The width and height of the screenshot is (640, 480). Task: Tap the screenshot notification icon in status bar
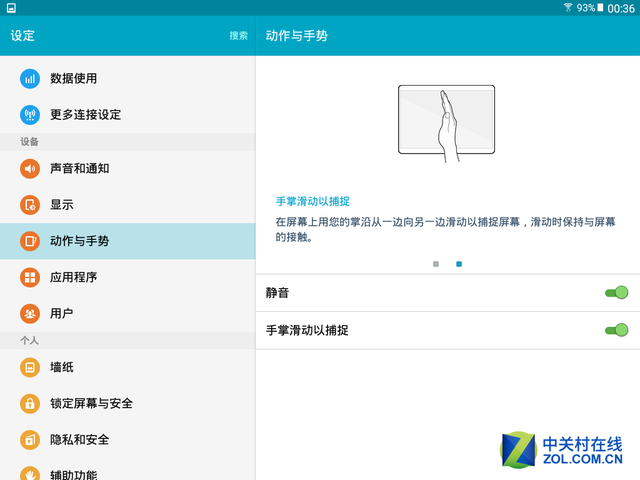point(11,8)
